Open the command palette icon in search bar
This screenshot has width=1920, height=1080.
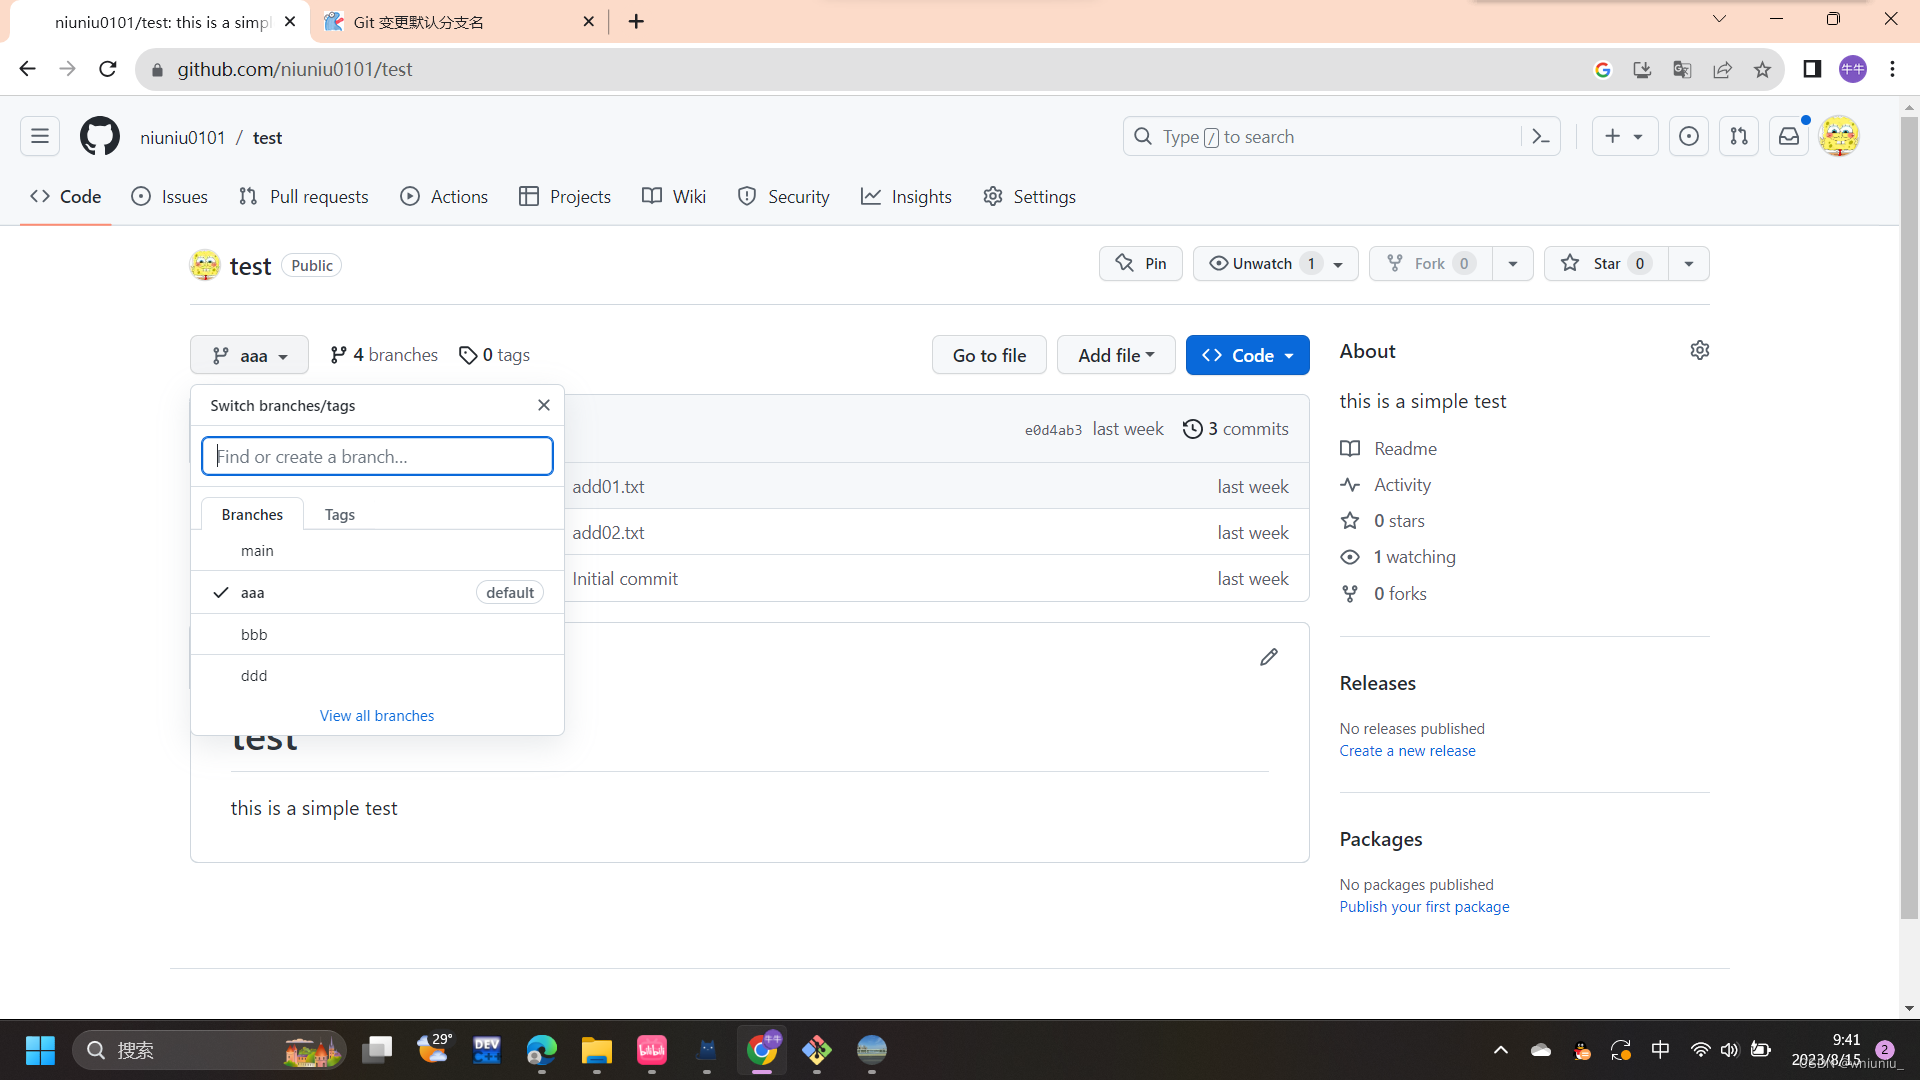[x=1541, y=136]
